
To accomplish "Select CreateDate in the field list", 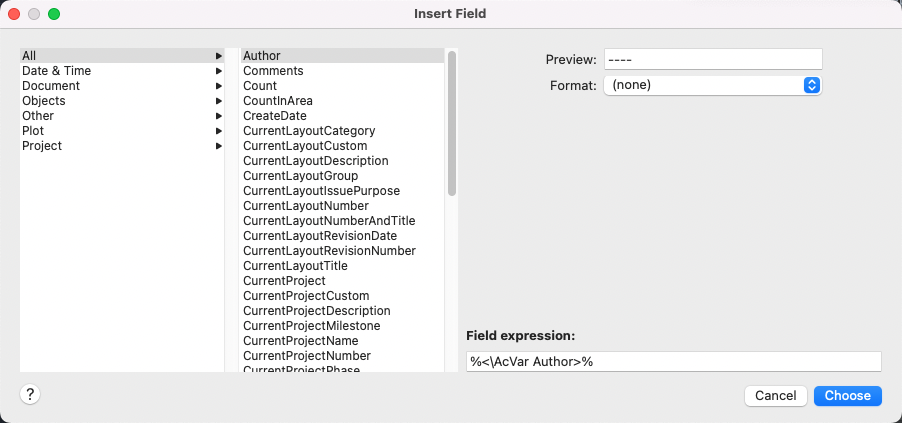I will coord(274,116).
